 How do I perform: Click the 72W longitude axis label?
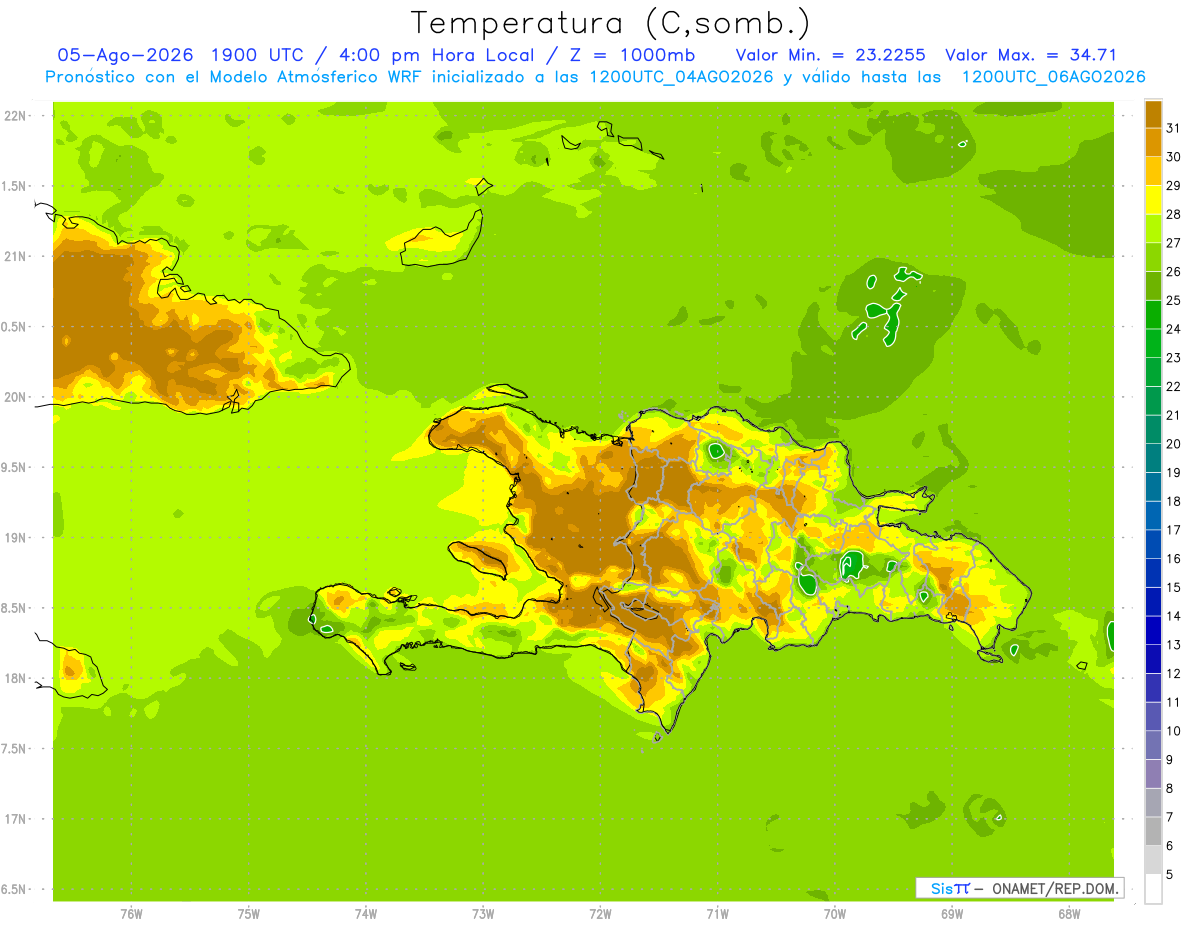pos(600,913)
